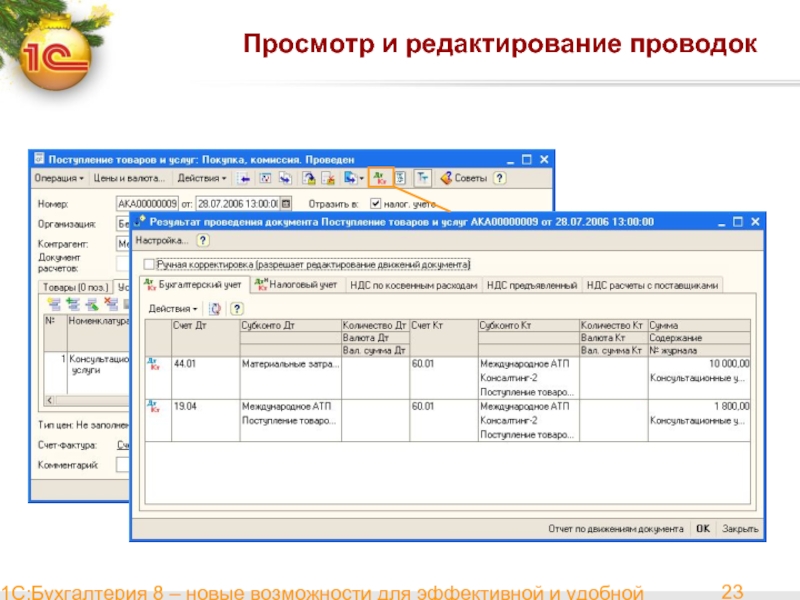800x600 pixels.
Task: Click Сумма column header
Action: [699, 325]
